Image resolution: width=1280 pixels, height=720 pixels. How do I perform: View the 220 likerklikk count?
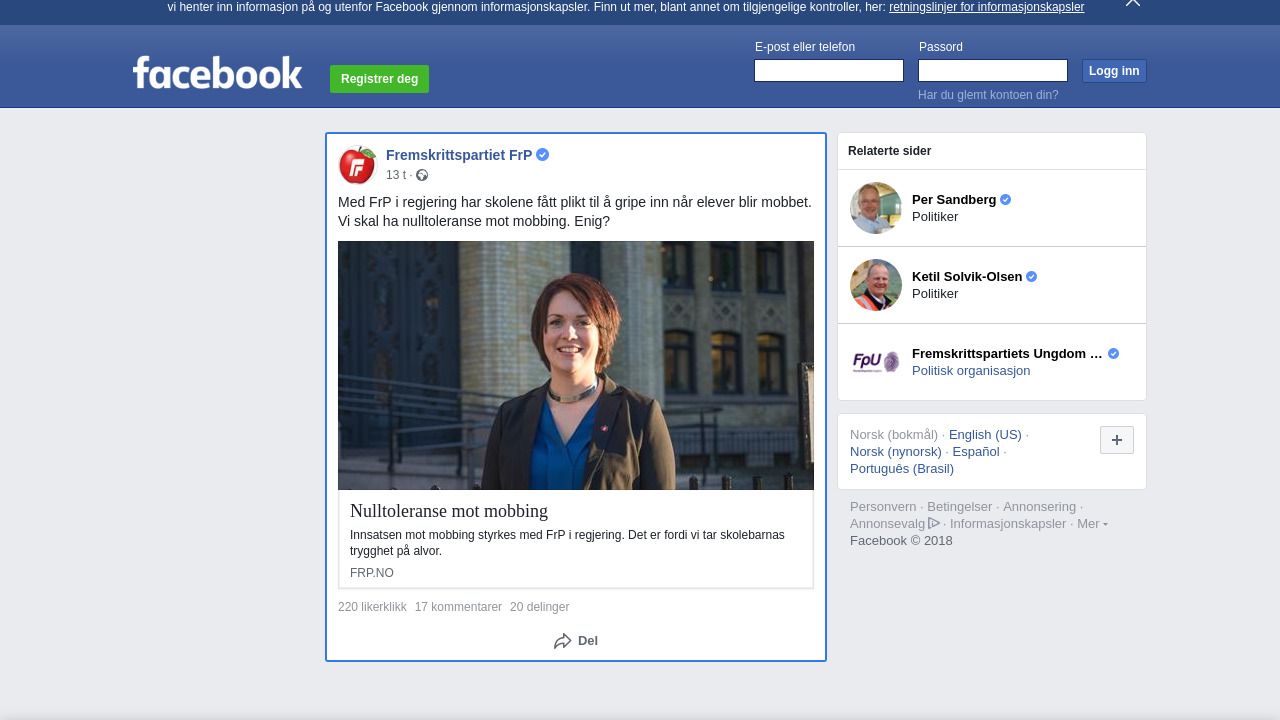(372, 607)
